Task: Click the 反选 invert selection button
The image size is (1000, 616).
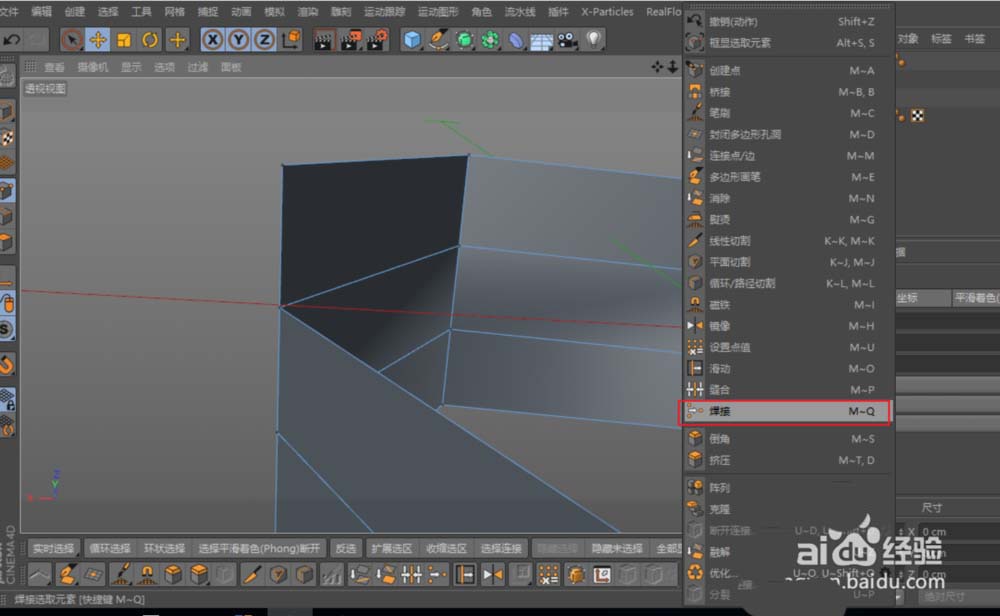Action: [x=347, y=548]
